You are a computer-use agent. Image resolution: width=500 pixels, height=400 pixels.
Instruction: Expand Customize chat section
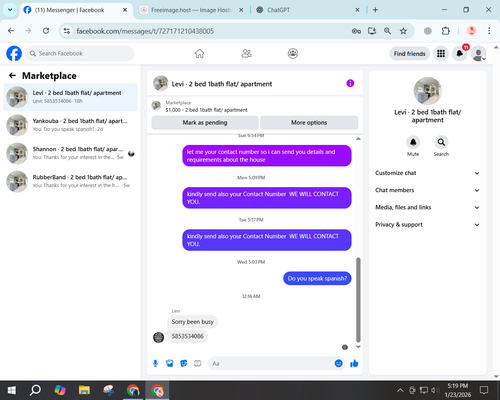tap(428, 173)
